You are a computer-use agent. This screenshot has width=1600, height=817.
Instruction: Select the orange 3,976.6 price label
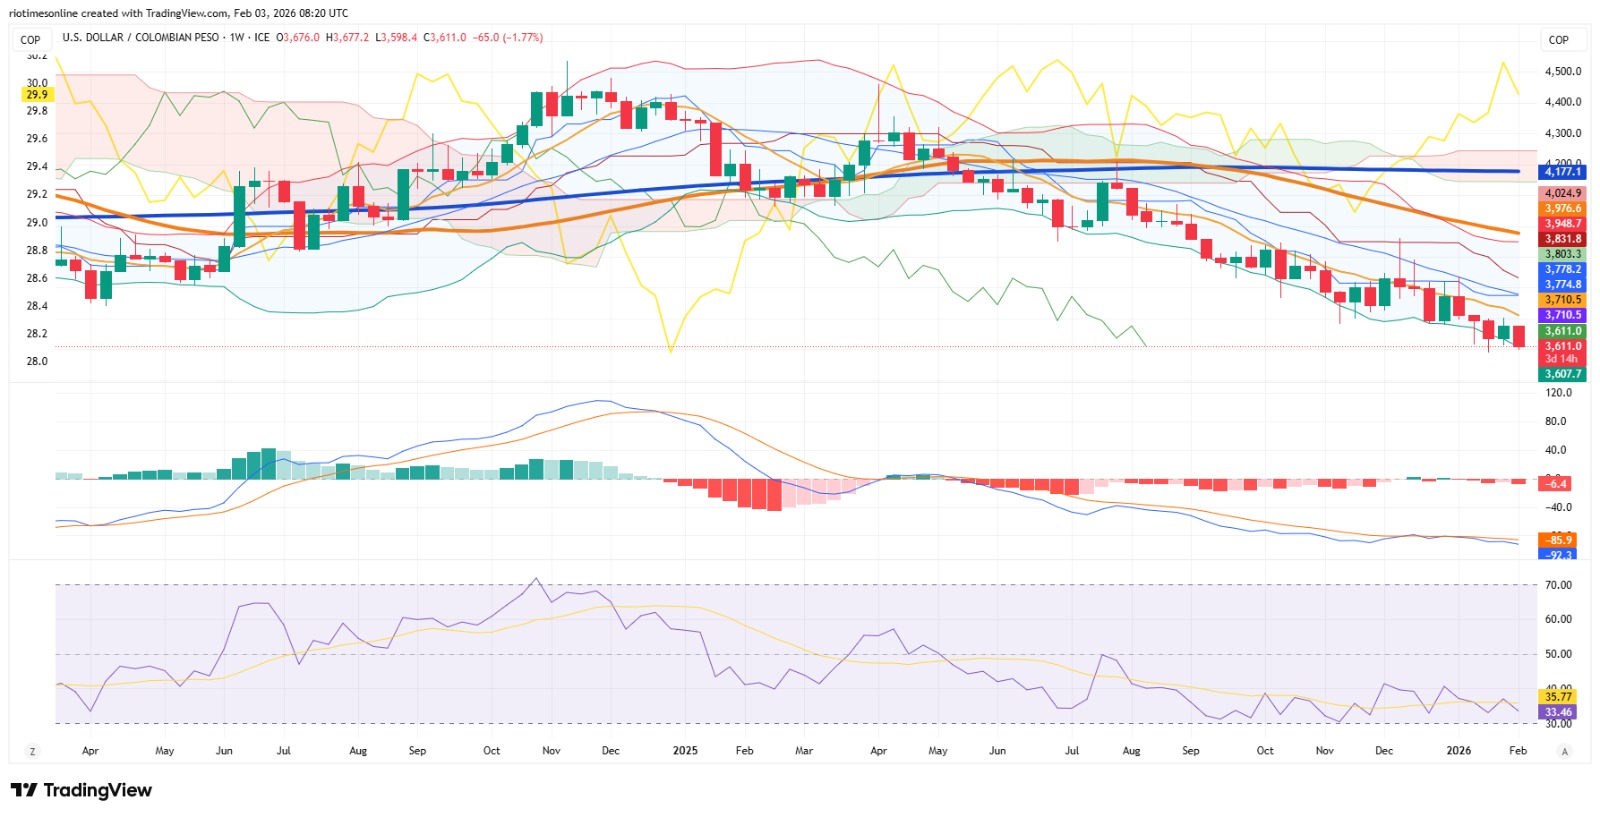tap(1563, 209)
